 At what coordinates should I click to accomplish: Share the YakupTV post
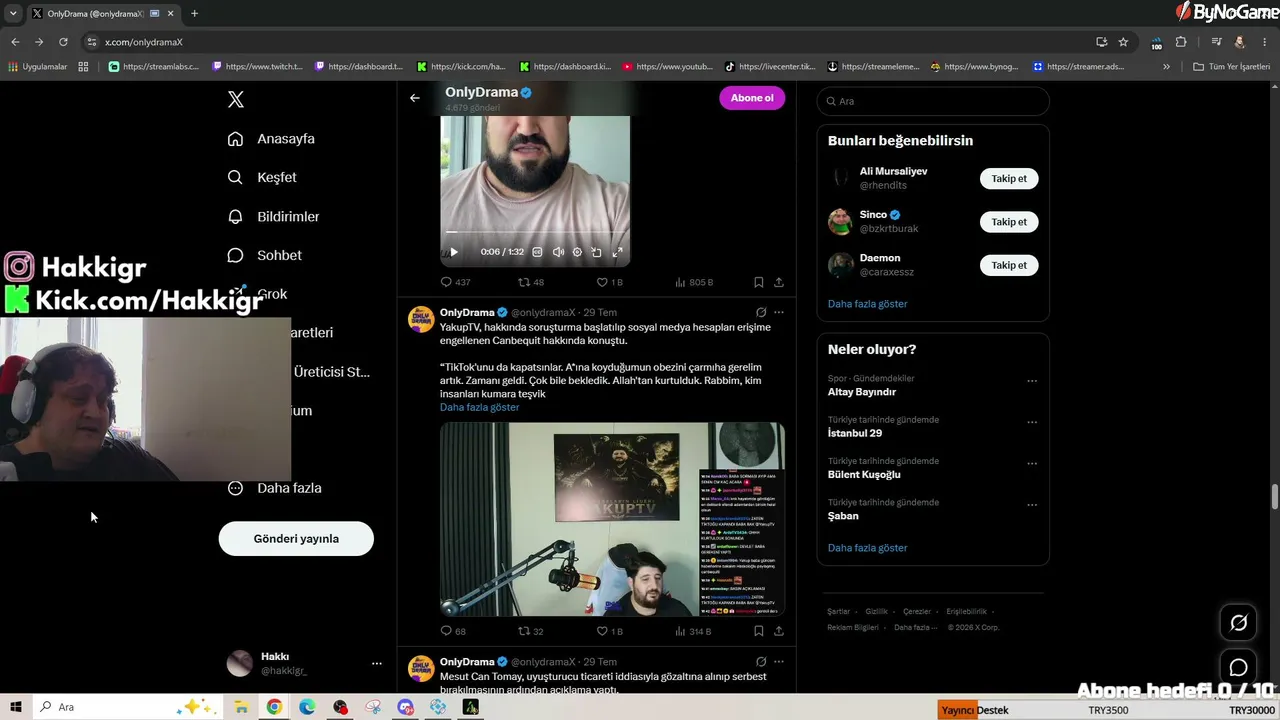(779, 631)
